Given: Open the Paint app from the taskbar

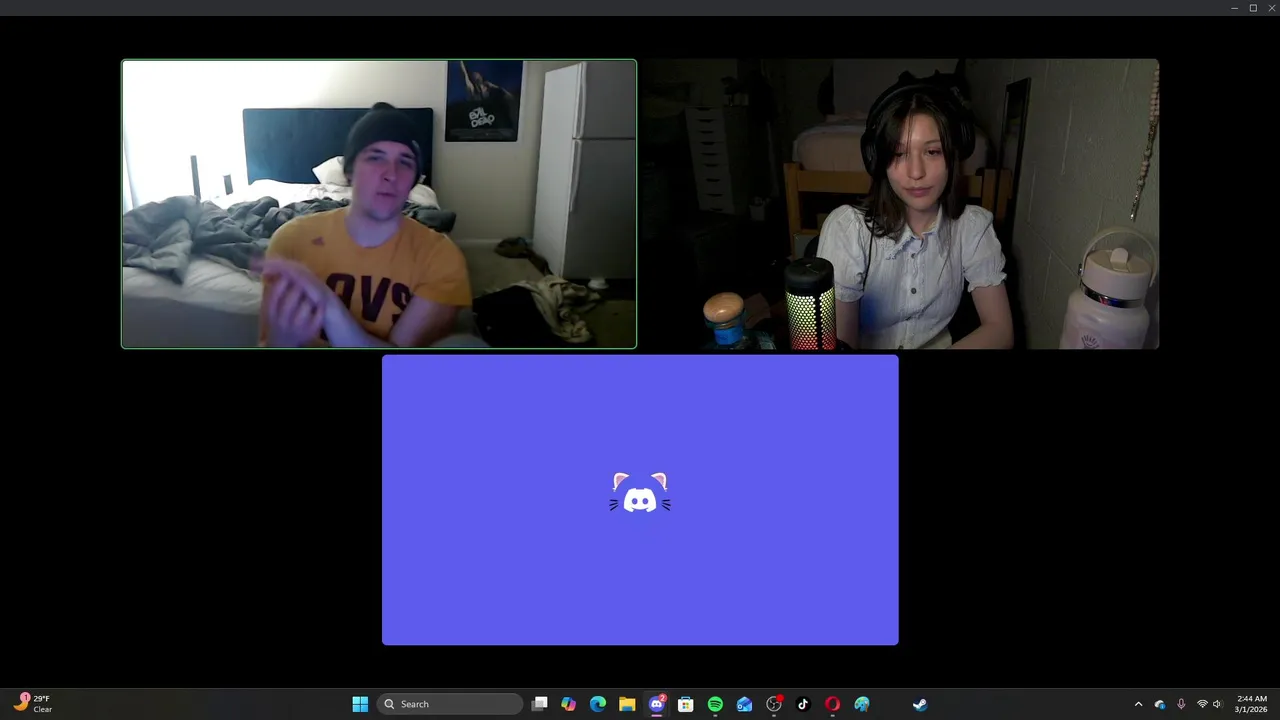Looking at the screenshot, I should click(862, 704).
